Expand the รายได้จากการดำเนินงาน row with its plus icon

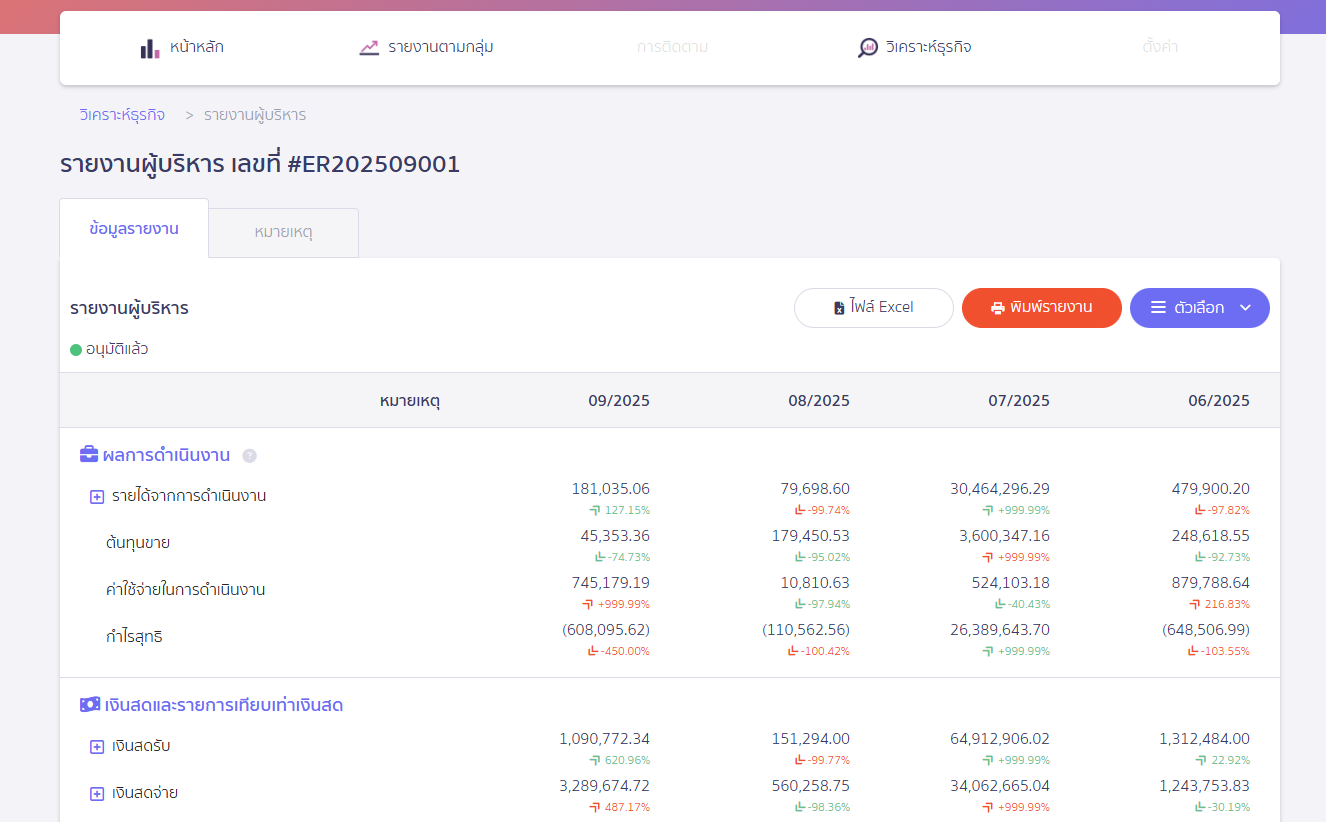[95, 495]
